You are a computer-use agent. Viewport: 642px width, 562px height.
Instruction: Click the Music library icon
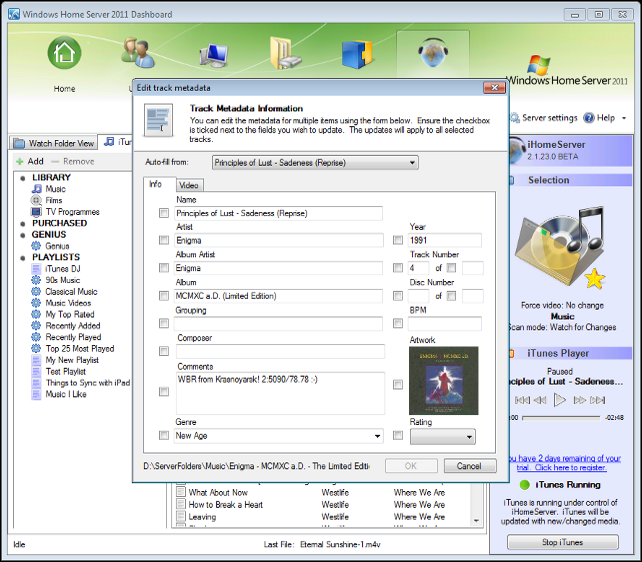37,189
